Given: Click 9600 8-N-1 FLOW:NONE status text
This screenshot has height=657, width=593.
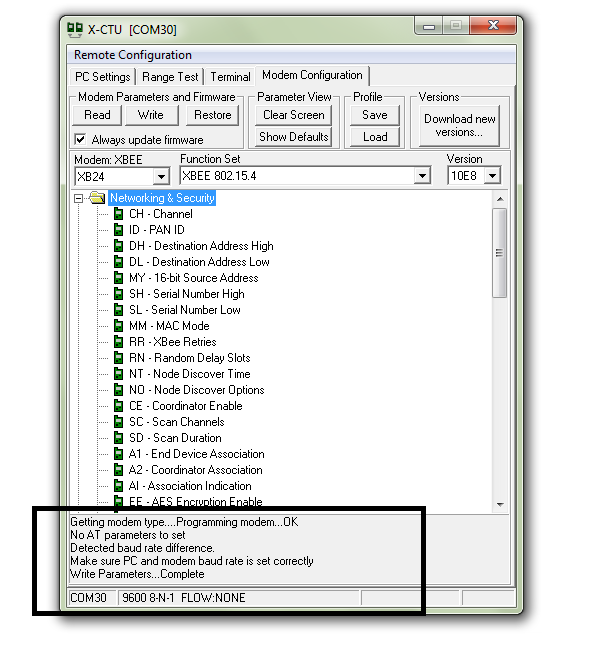Looking at the screenshot, I should coord(184,598).
